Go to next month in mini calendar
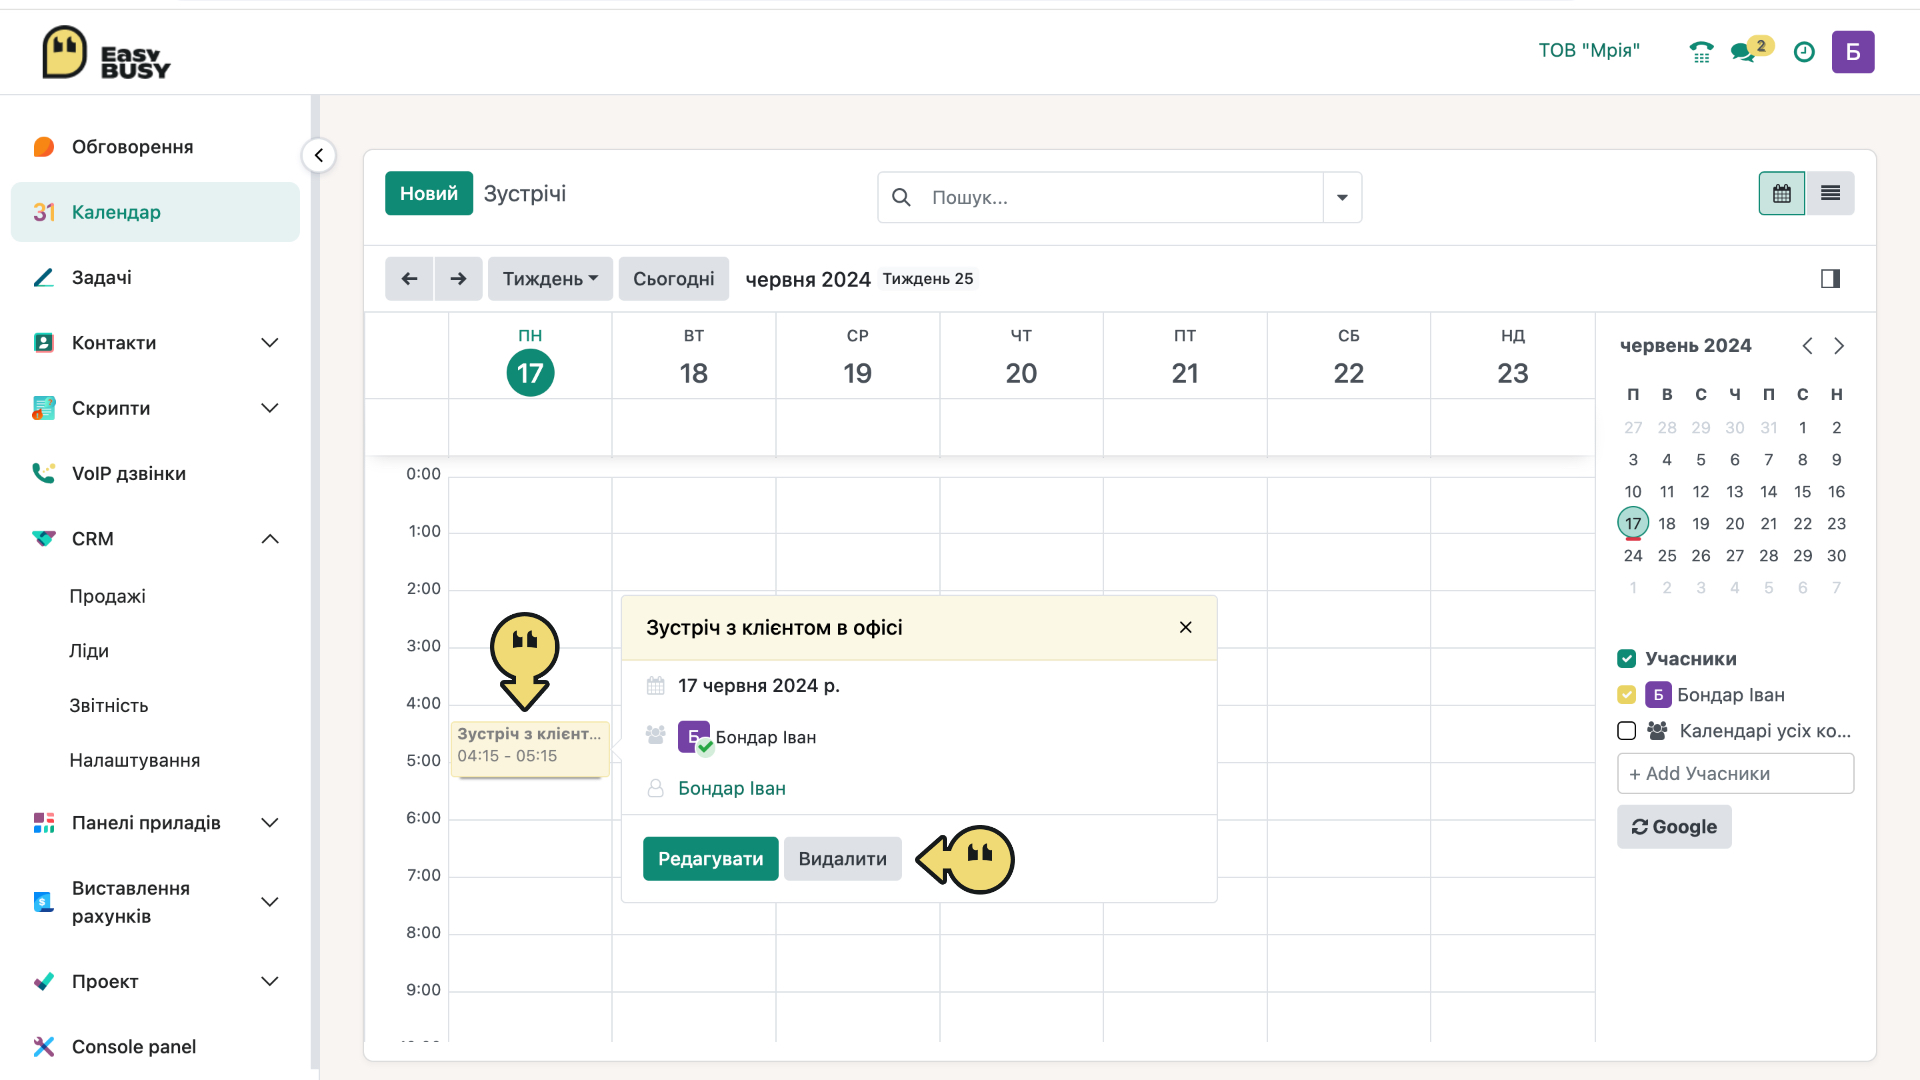The width and height of the screenshot is (1920, 1080). [x=1839, y=346]
